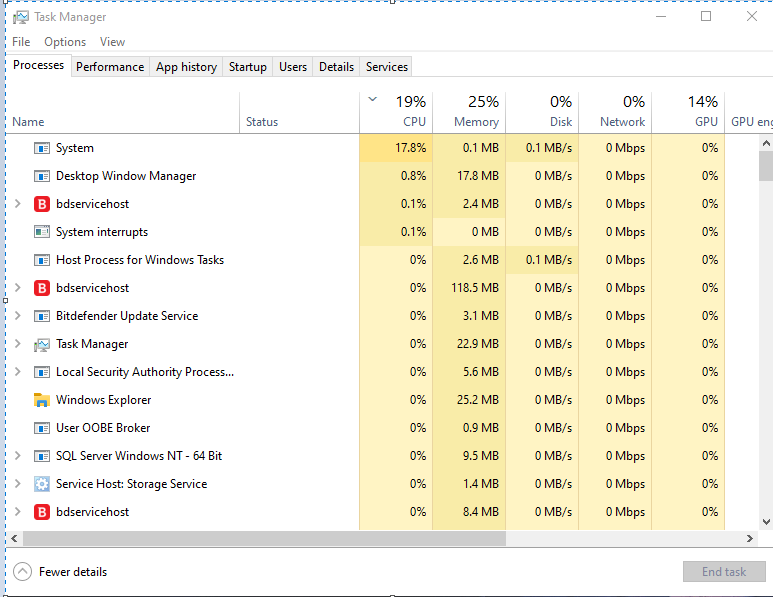Click the Windows Explorer folder icon
Image resolution: width=773 pixels, height=597 pixels.
pyautogui.click(x=42, y=400)
